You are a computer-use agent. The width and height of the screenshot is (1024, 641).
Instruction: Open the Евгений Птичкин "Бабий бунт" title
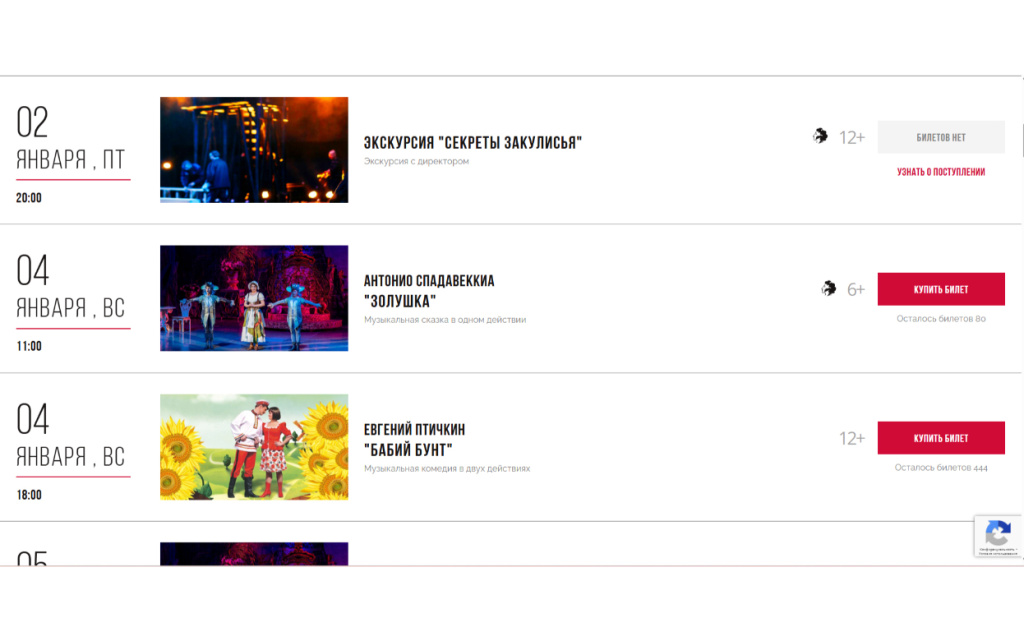[x=414, y=440]
